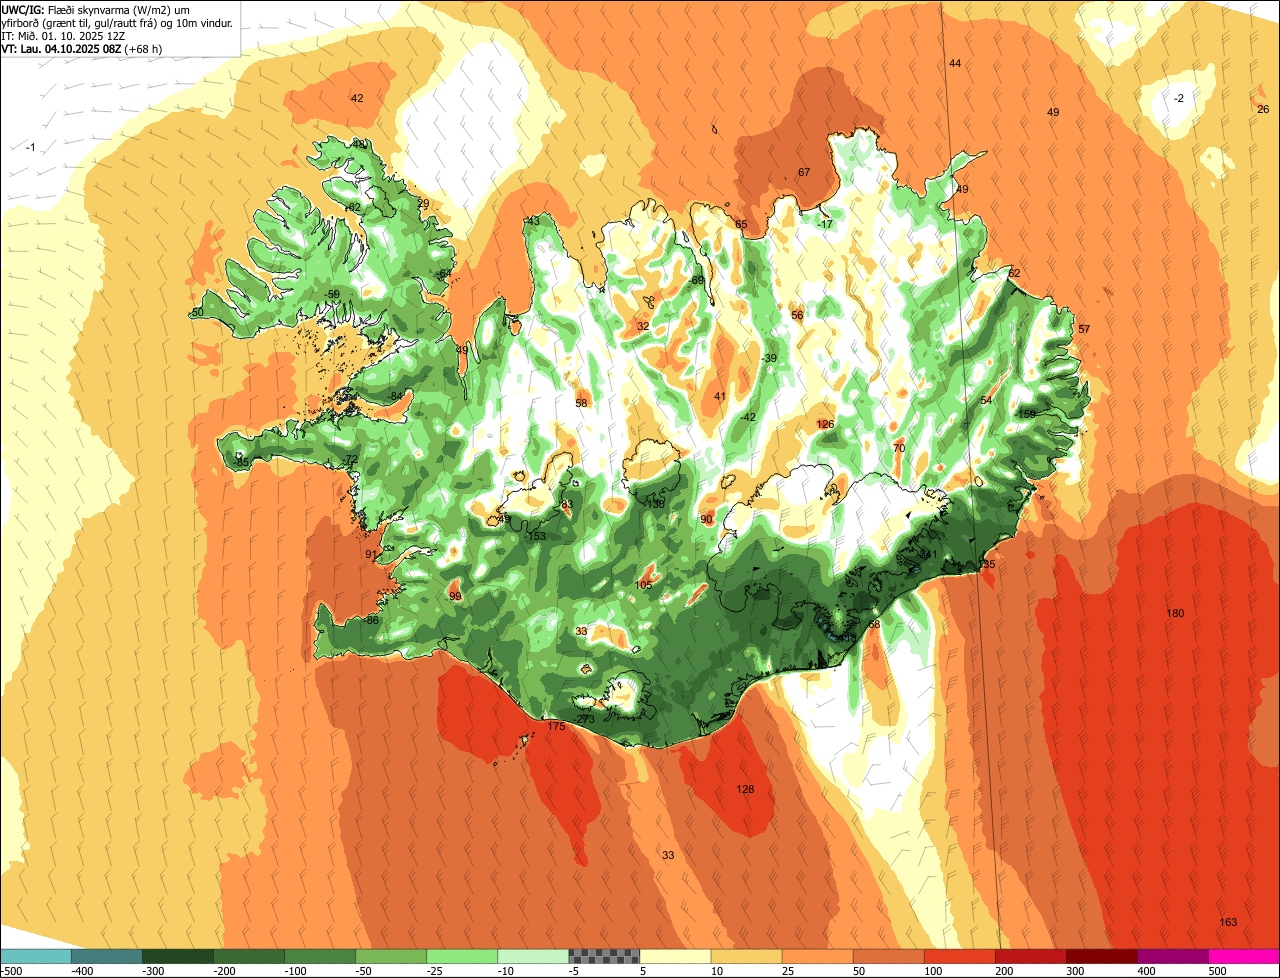Click the -500 to -400 teal legend swatch
The width and height of the screenshot is (1280, 978).
(x=36, y=956)
